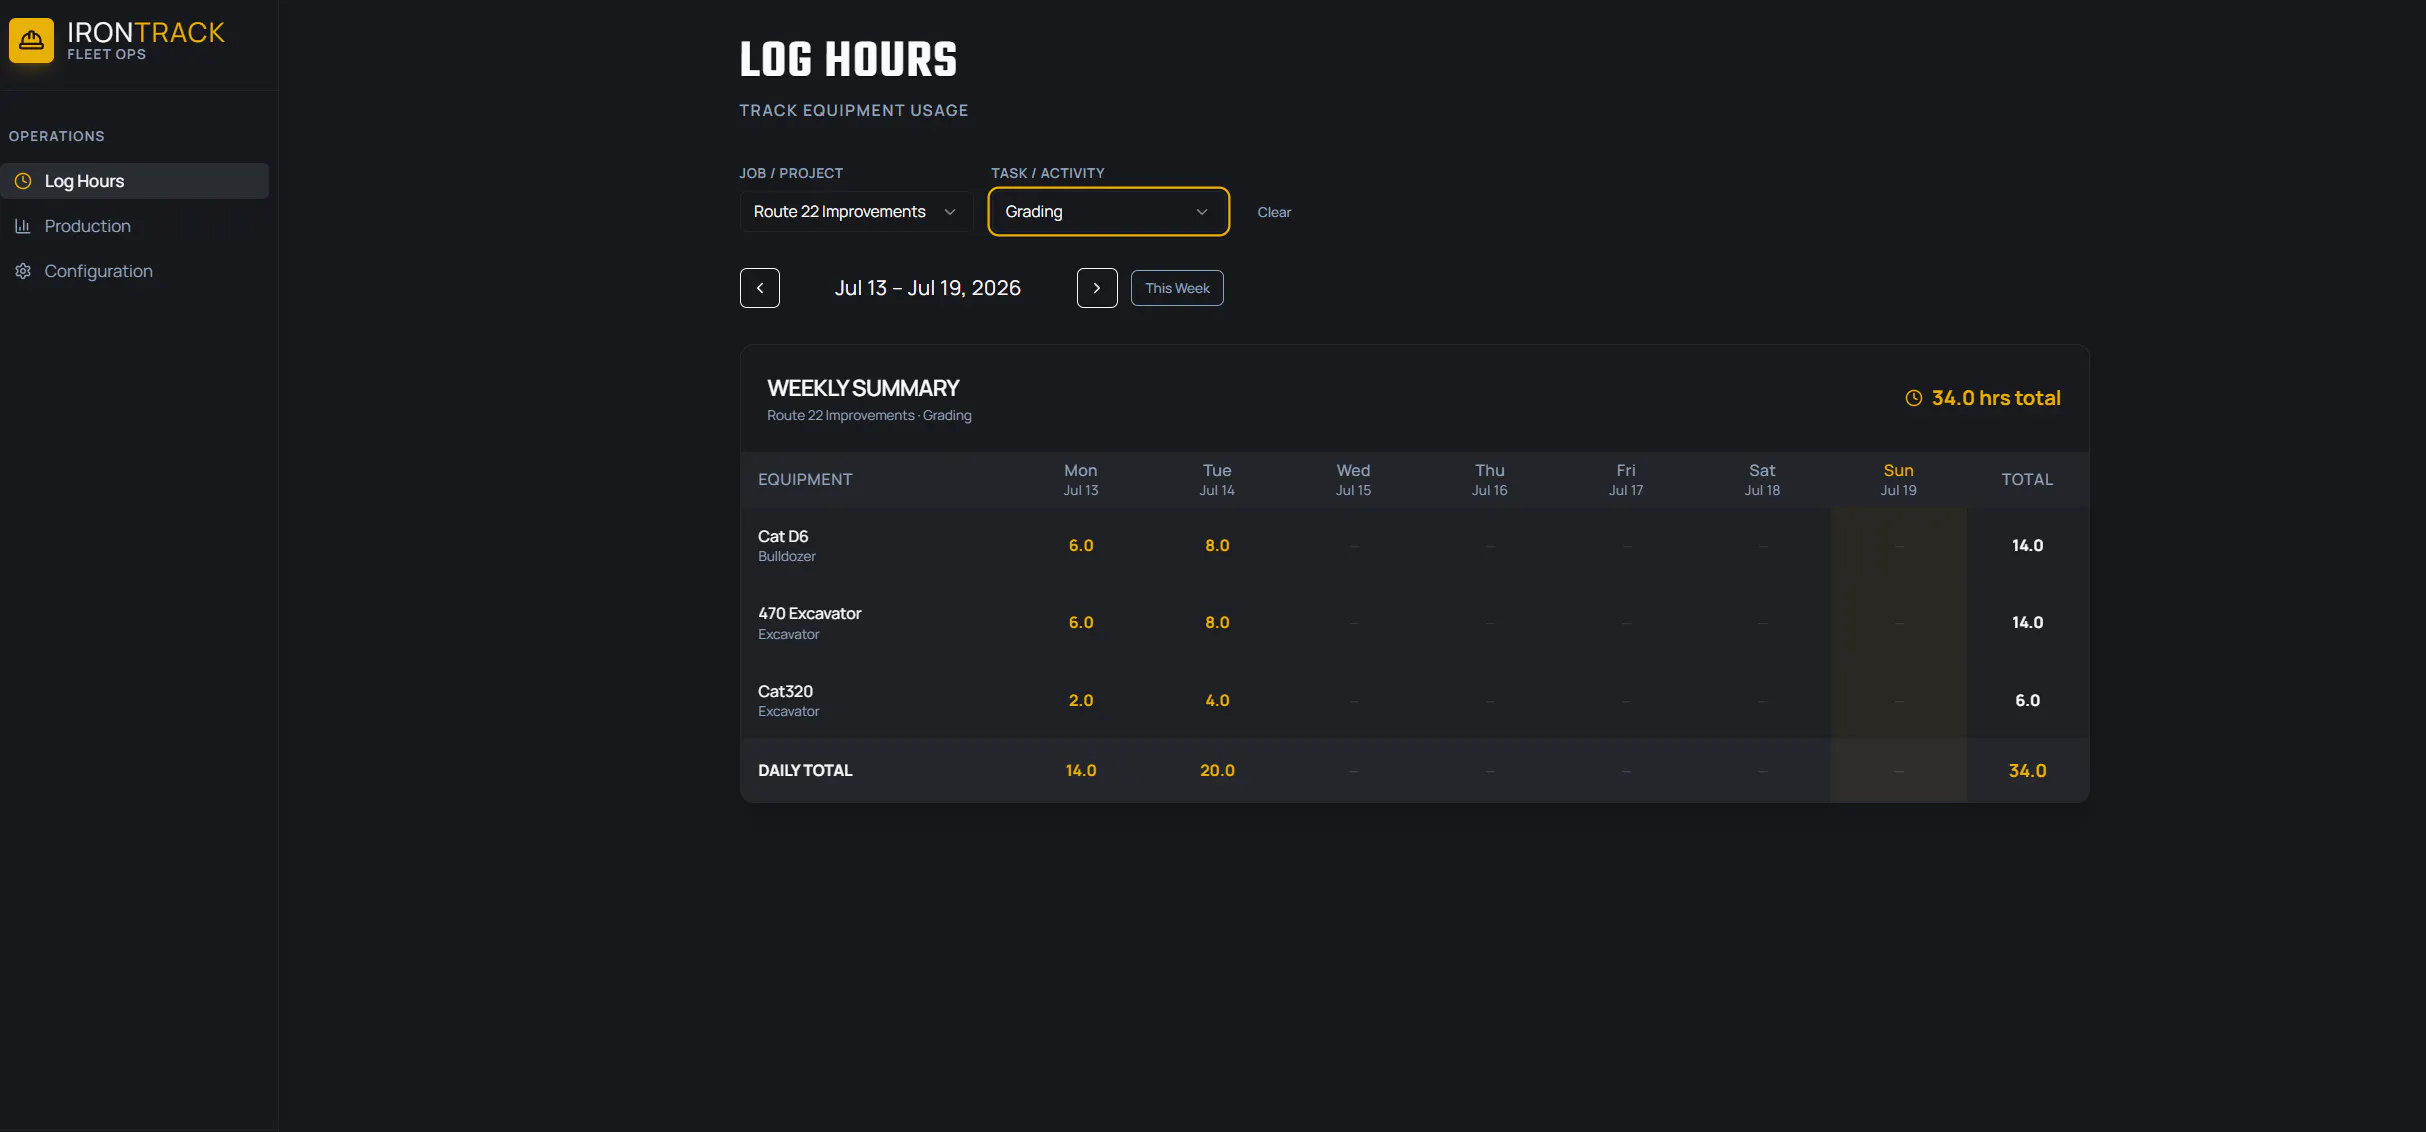Click the empty Sunday cell for Cat320
This screenshot has height=1132, width=2426.
point(1898,701)
